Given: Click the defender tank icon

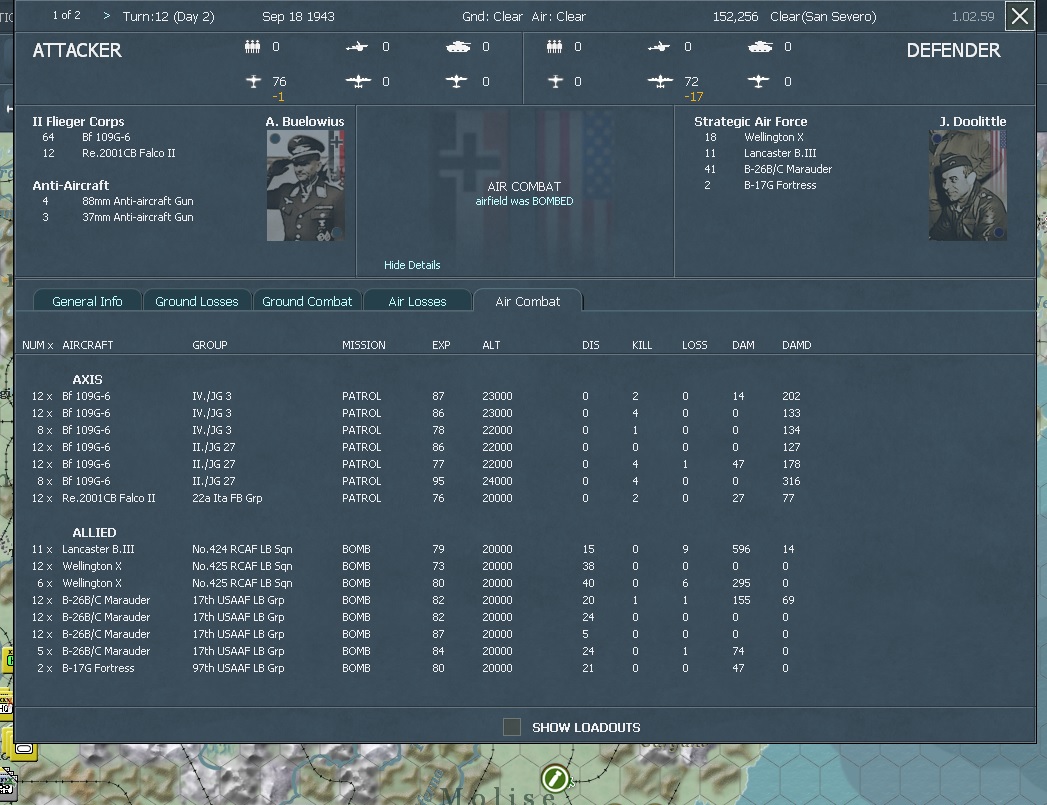Looking at the screenshot, I should 760,46.
